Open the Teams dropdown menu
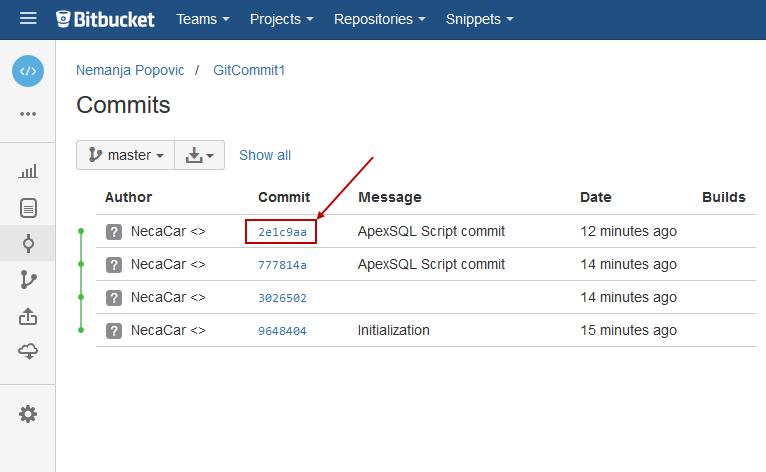This screenshot has width=766, height=472. pos(203,19)
